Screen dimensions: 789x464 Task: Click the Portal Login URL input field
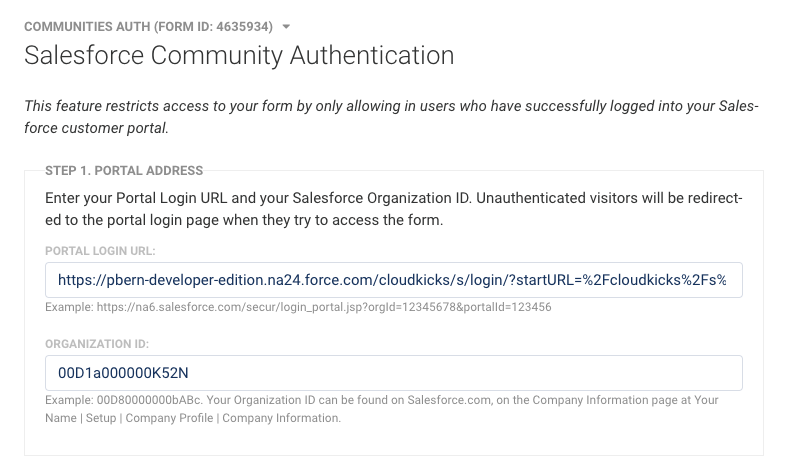point(393,280)
